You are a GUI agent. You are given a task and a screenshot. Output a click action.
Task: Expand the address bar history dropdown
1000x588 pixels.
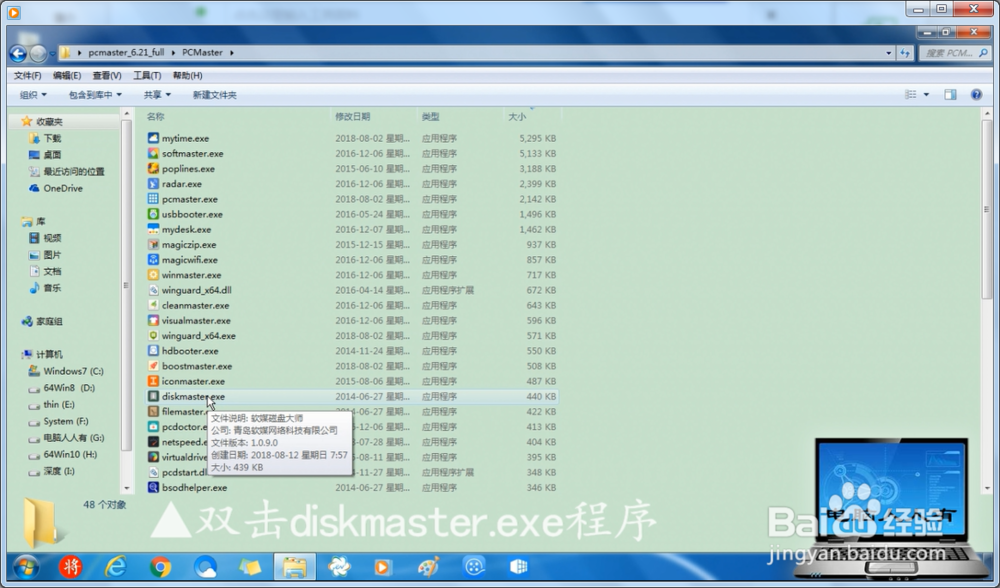coord(888,53)
